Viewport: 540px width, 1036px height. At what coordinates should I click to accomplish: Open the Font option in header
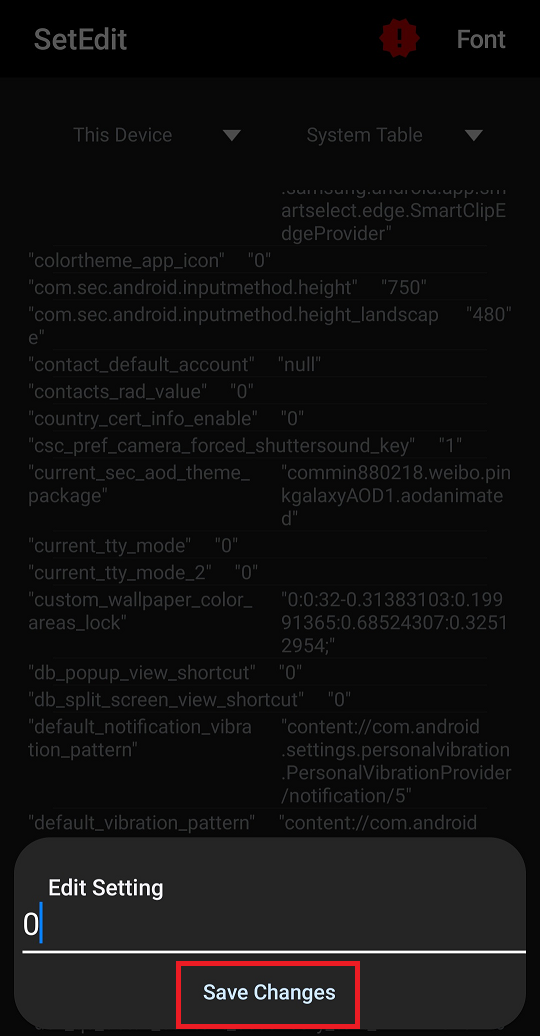click(481, 39)
